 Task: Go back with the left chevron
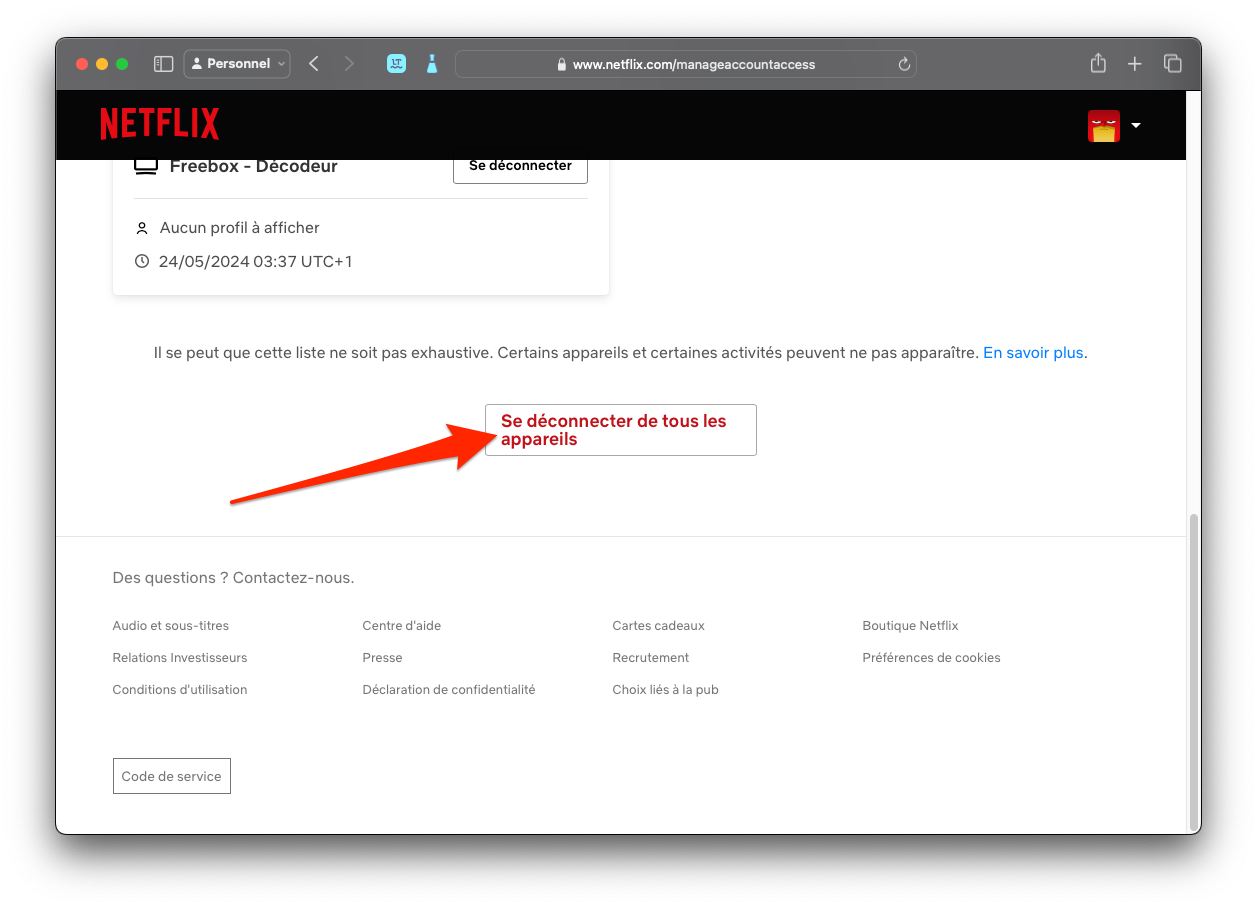coord(314,64)
